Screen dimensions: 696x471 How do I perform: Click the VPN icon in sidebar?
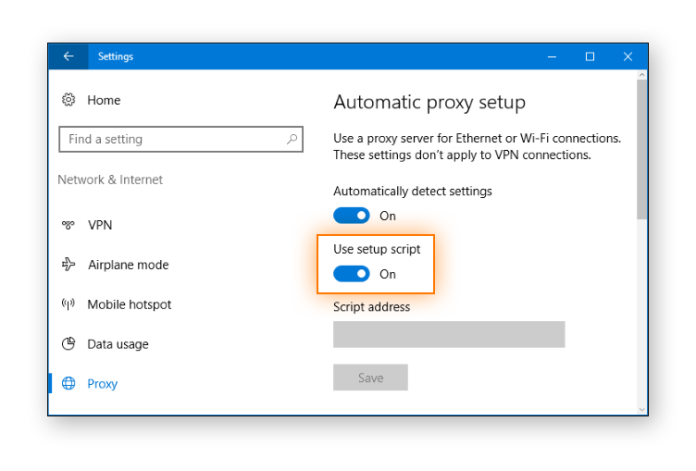click(x=69, y=225)
